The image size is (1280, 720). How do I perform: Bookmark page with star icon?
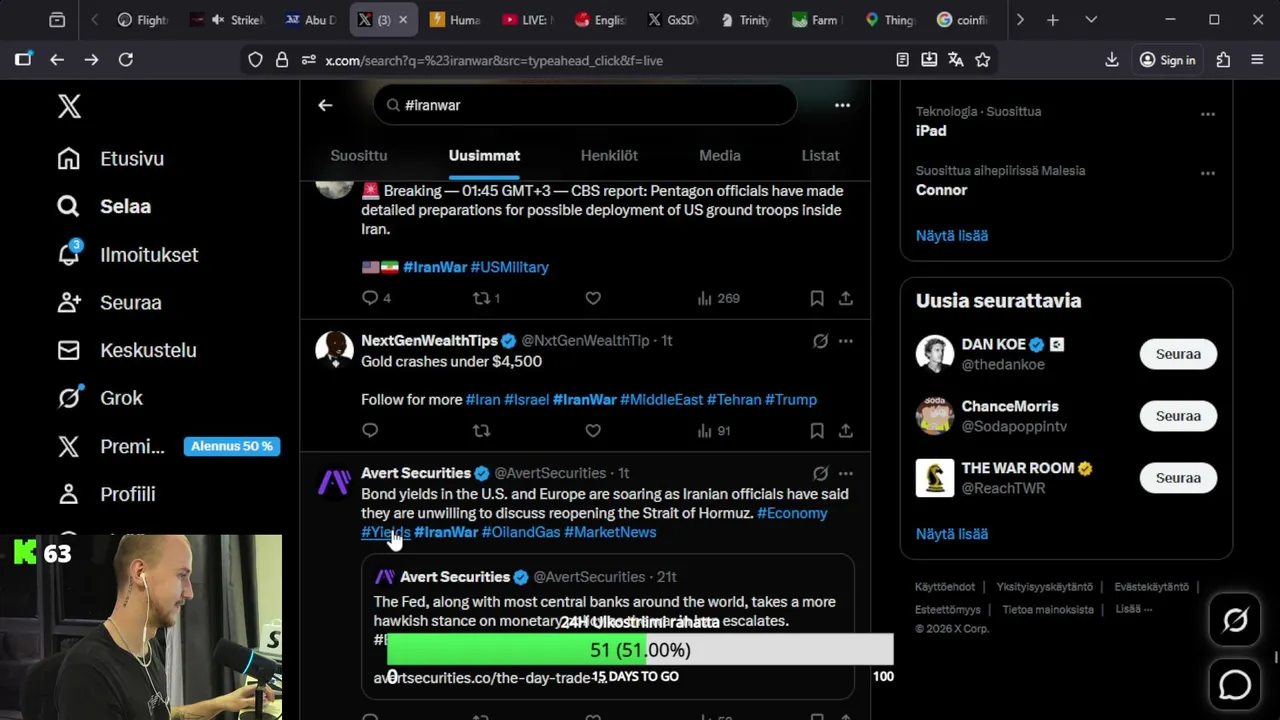(x=983, y=60)
